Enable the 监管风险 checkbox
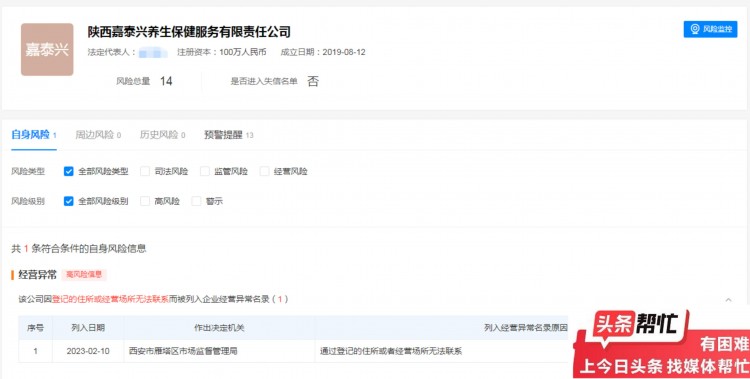This screenshot has height=379, width=750. click(205, 171)
